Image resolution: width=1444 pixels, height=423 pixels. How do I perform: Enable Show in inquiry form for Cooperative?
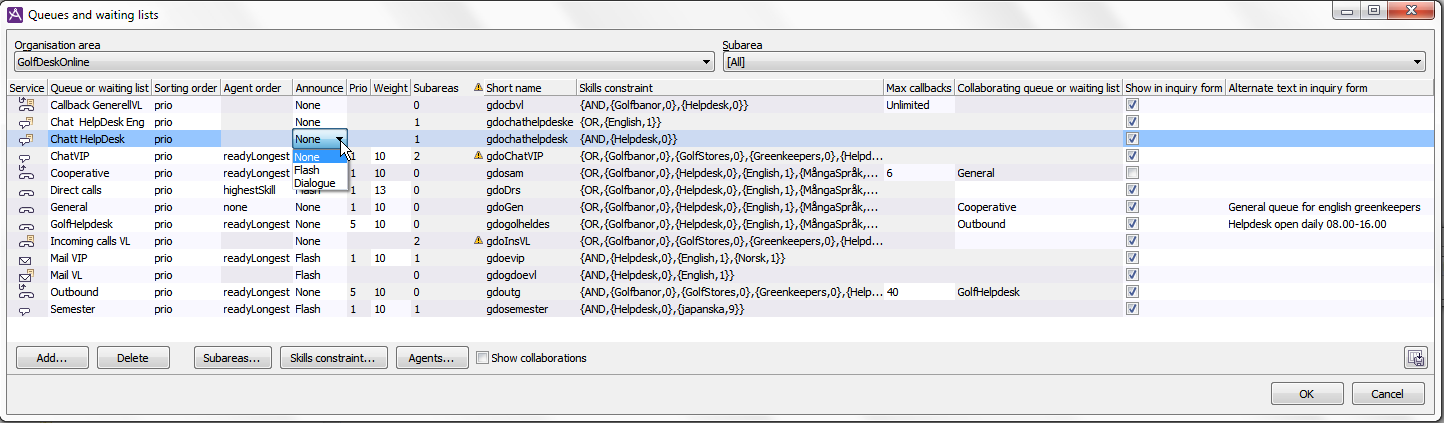tap(1132, 173)
